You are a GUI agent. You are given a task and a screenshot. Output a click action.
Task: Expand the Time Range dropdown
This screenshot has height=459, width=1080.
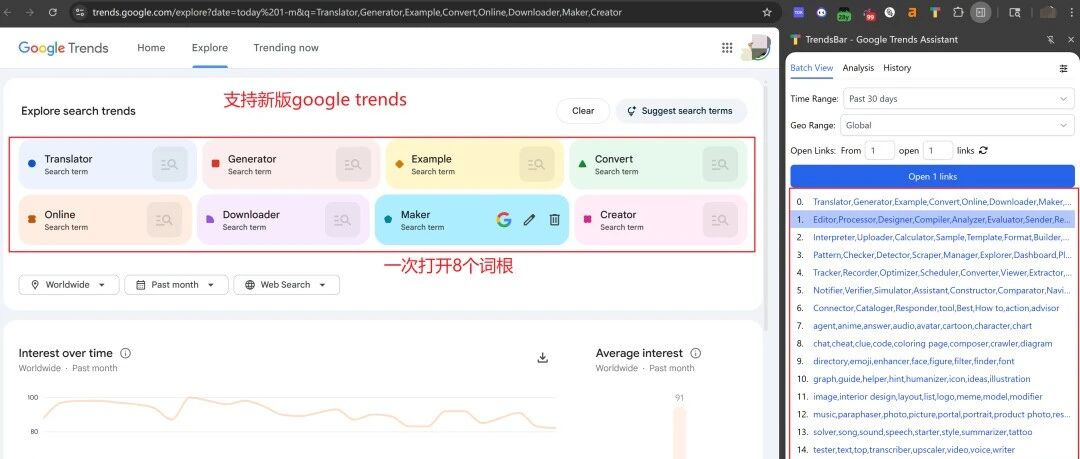click(x=959, y=99)
